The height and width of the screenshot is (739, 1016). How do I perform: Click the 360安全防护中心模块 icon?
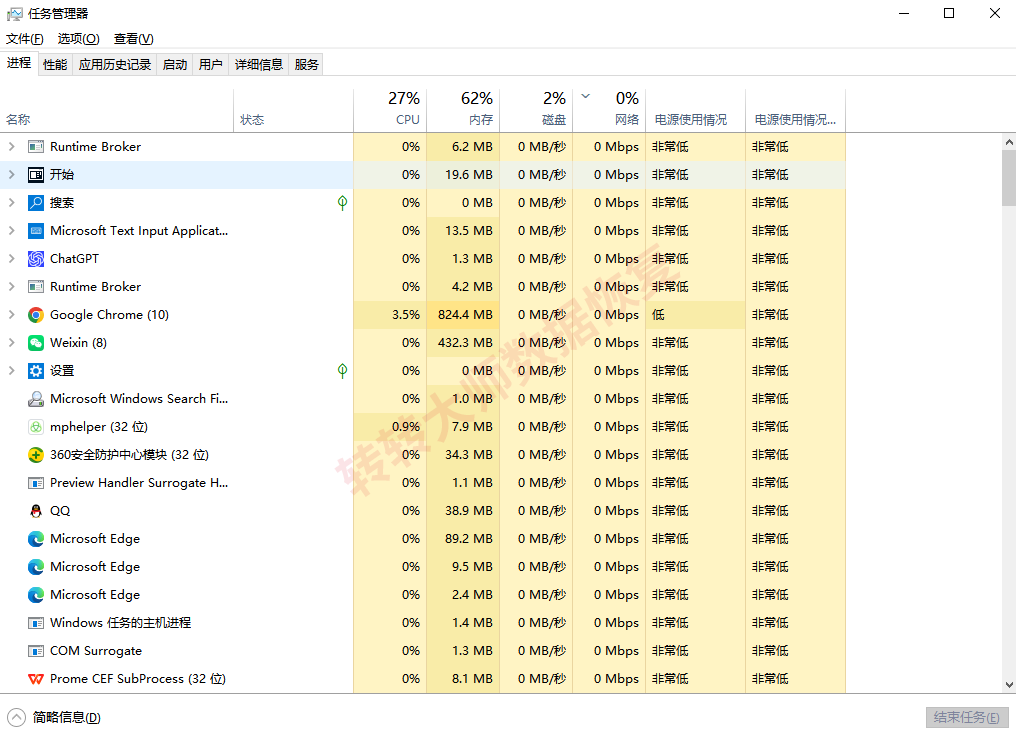coord(36,455)
